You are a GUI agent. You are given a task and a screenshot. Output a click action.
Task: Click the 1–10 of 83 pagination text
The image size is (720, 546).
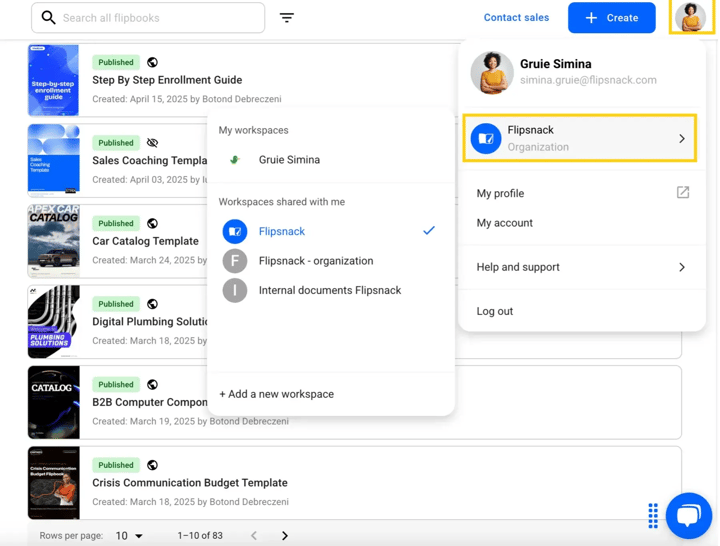pyautogui.click(x=200, y=535)
